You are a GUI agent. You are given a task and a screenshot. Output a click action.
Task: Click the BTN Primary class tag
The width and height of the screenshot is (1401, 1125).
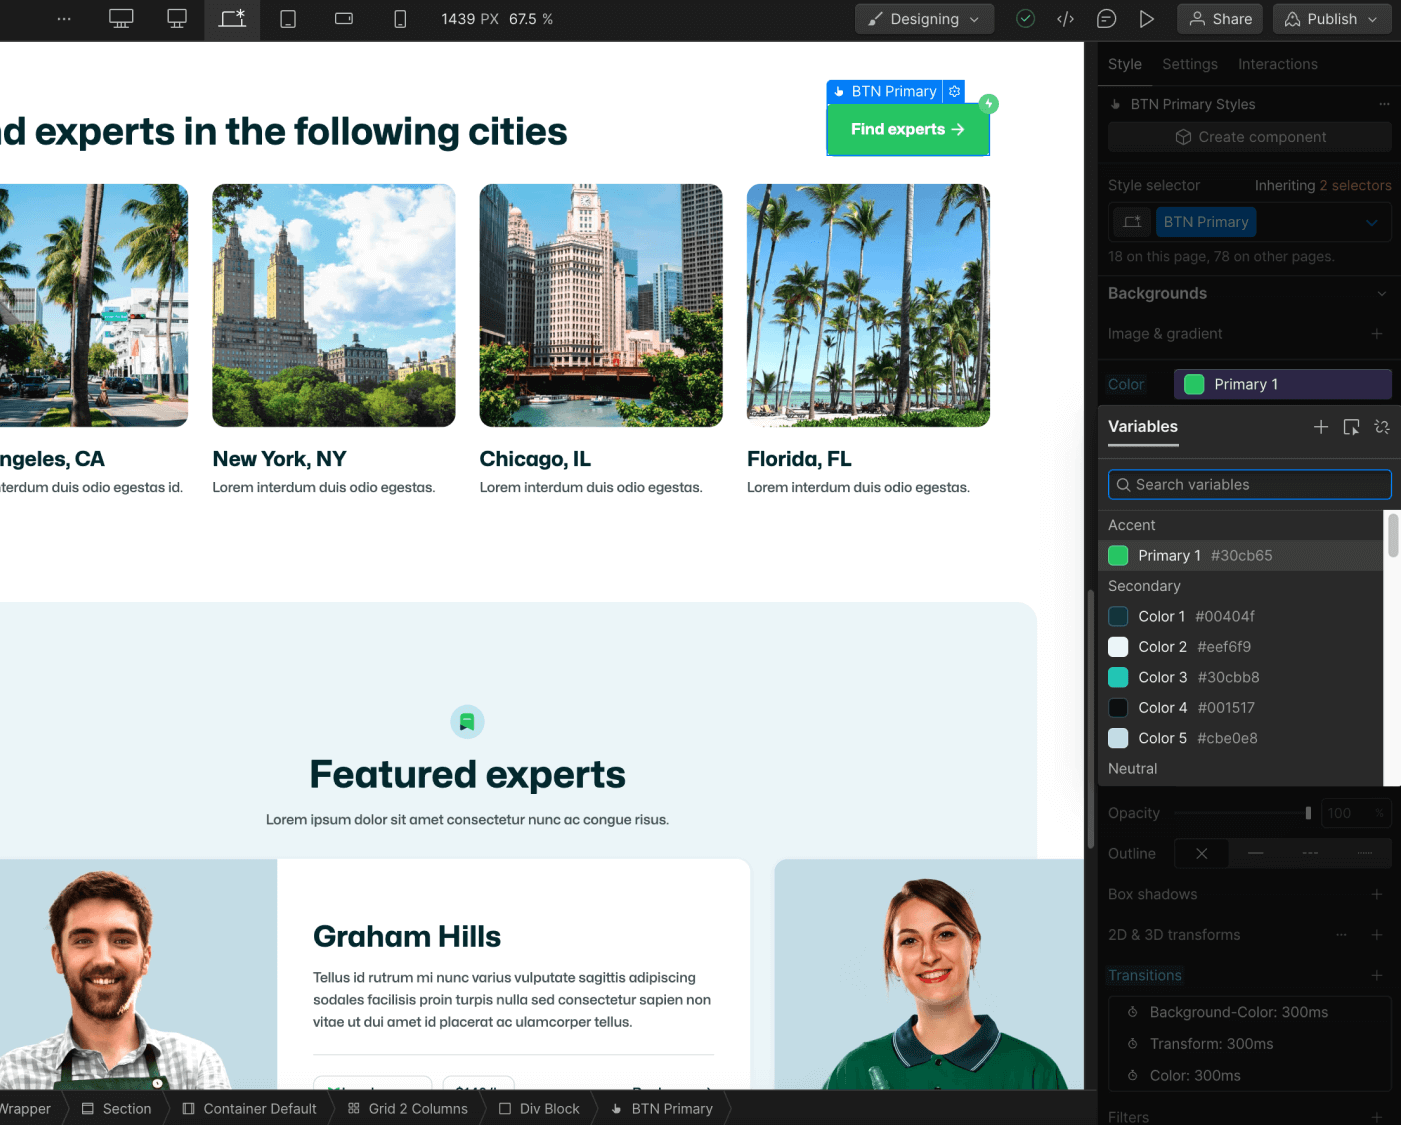[1206, 222]
